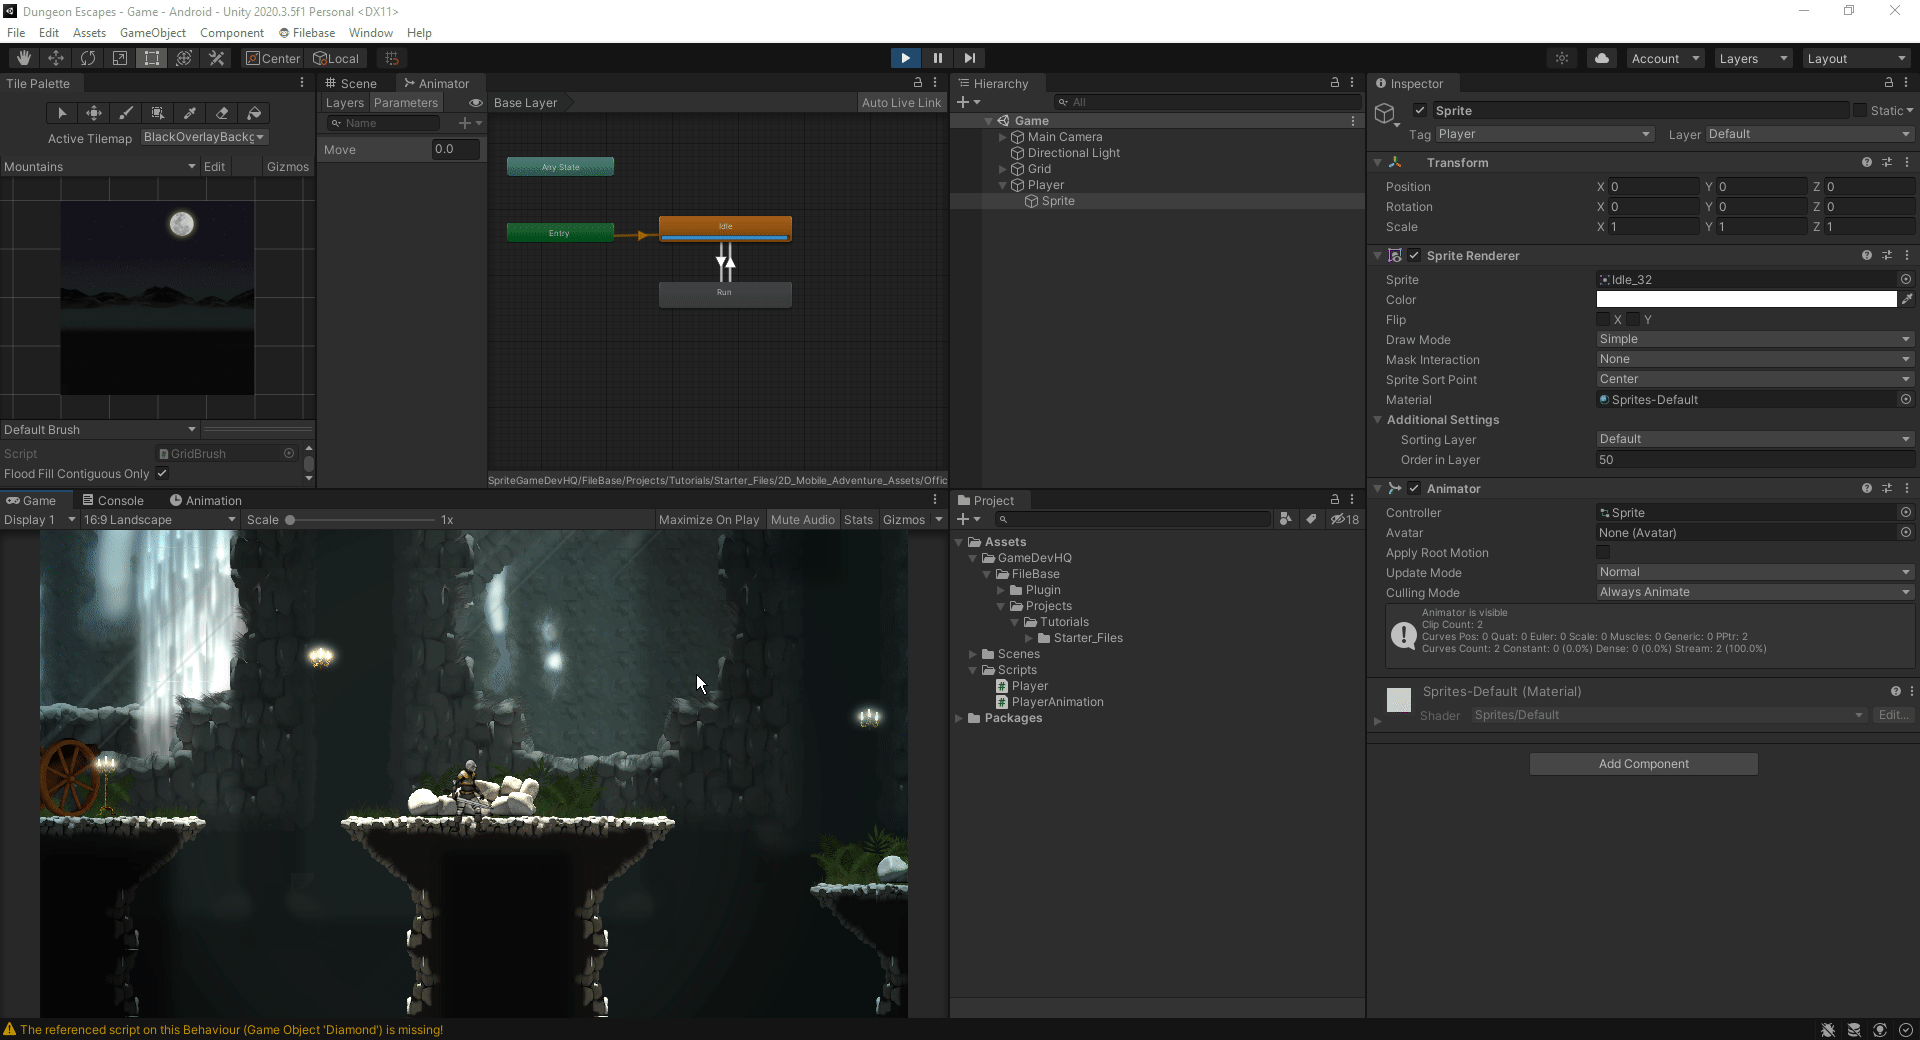Click the Step frame button
Image resolution: width=1920 pixels, height=1040 pixels.
pyautogui.click(x=969, y=58)
